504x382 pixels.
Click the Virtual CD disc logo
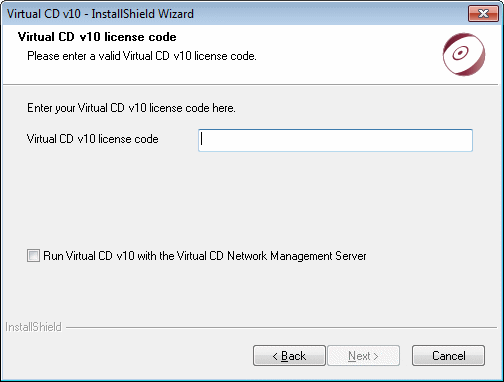(x=464, y=54)
